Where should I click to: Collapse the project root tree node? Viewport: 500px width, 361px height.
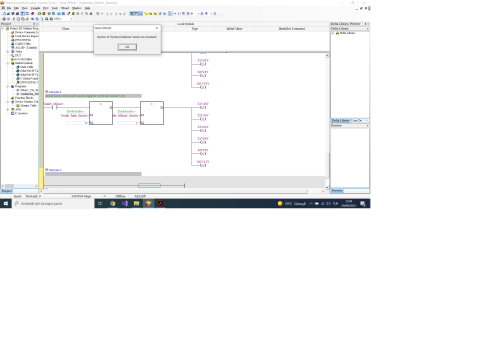[x=3, y=29]
